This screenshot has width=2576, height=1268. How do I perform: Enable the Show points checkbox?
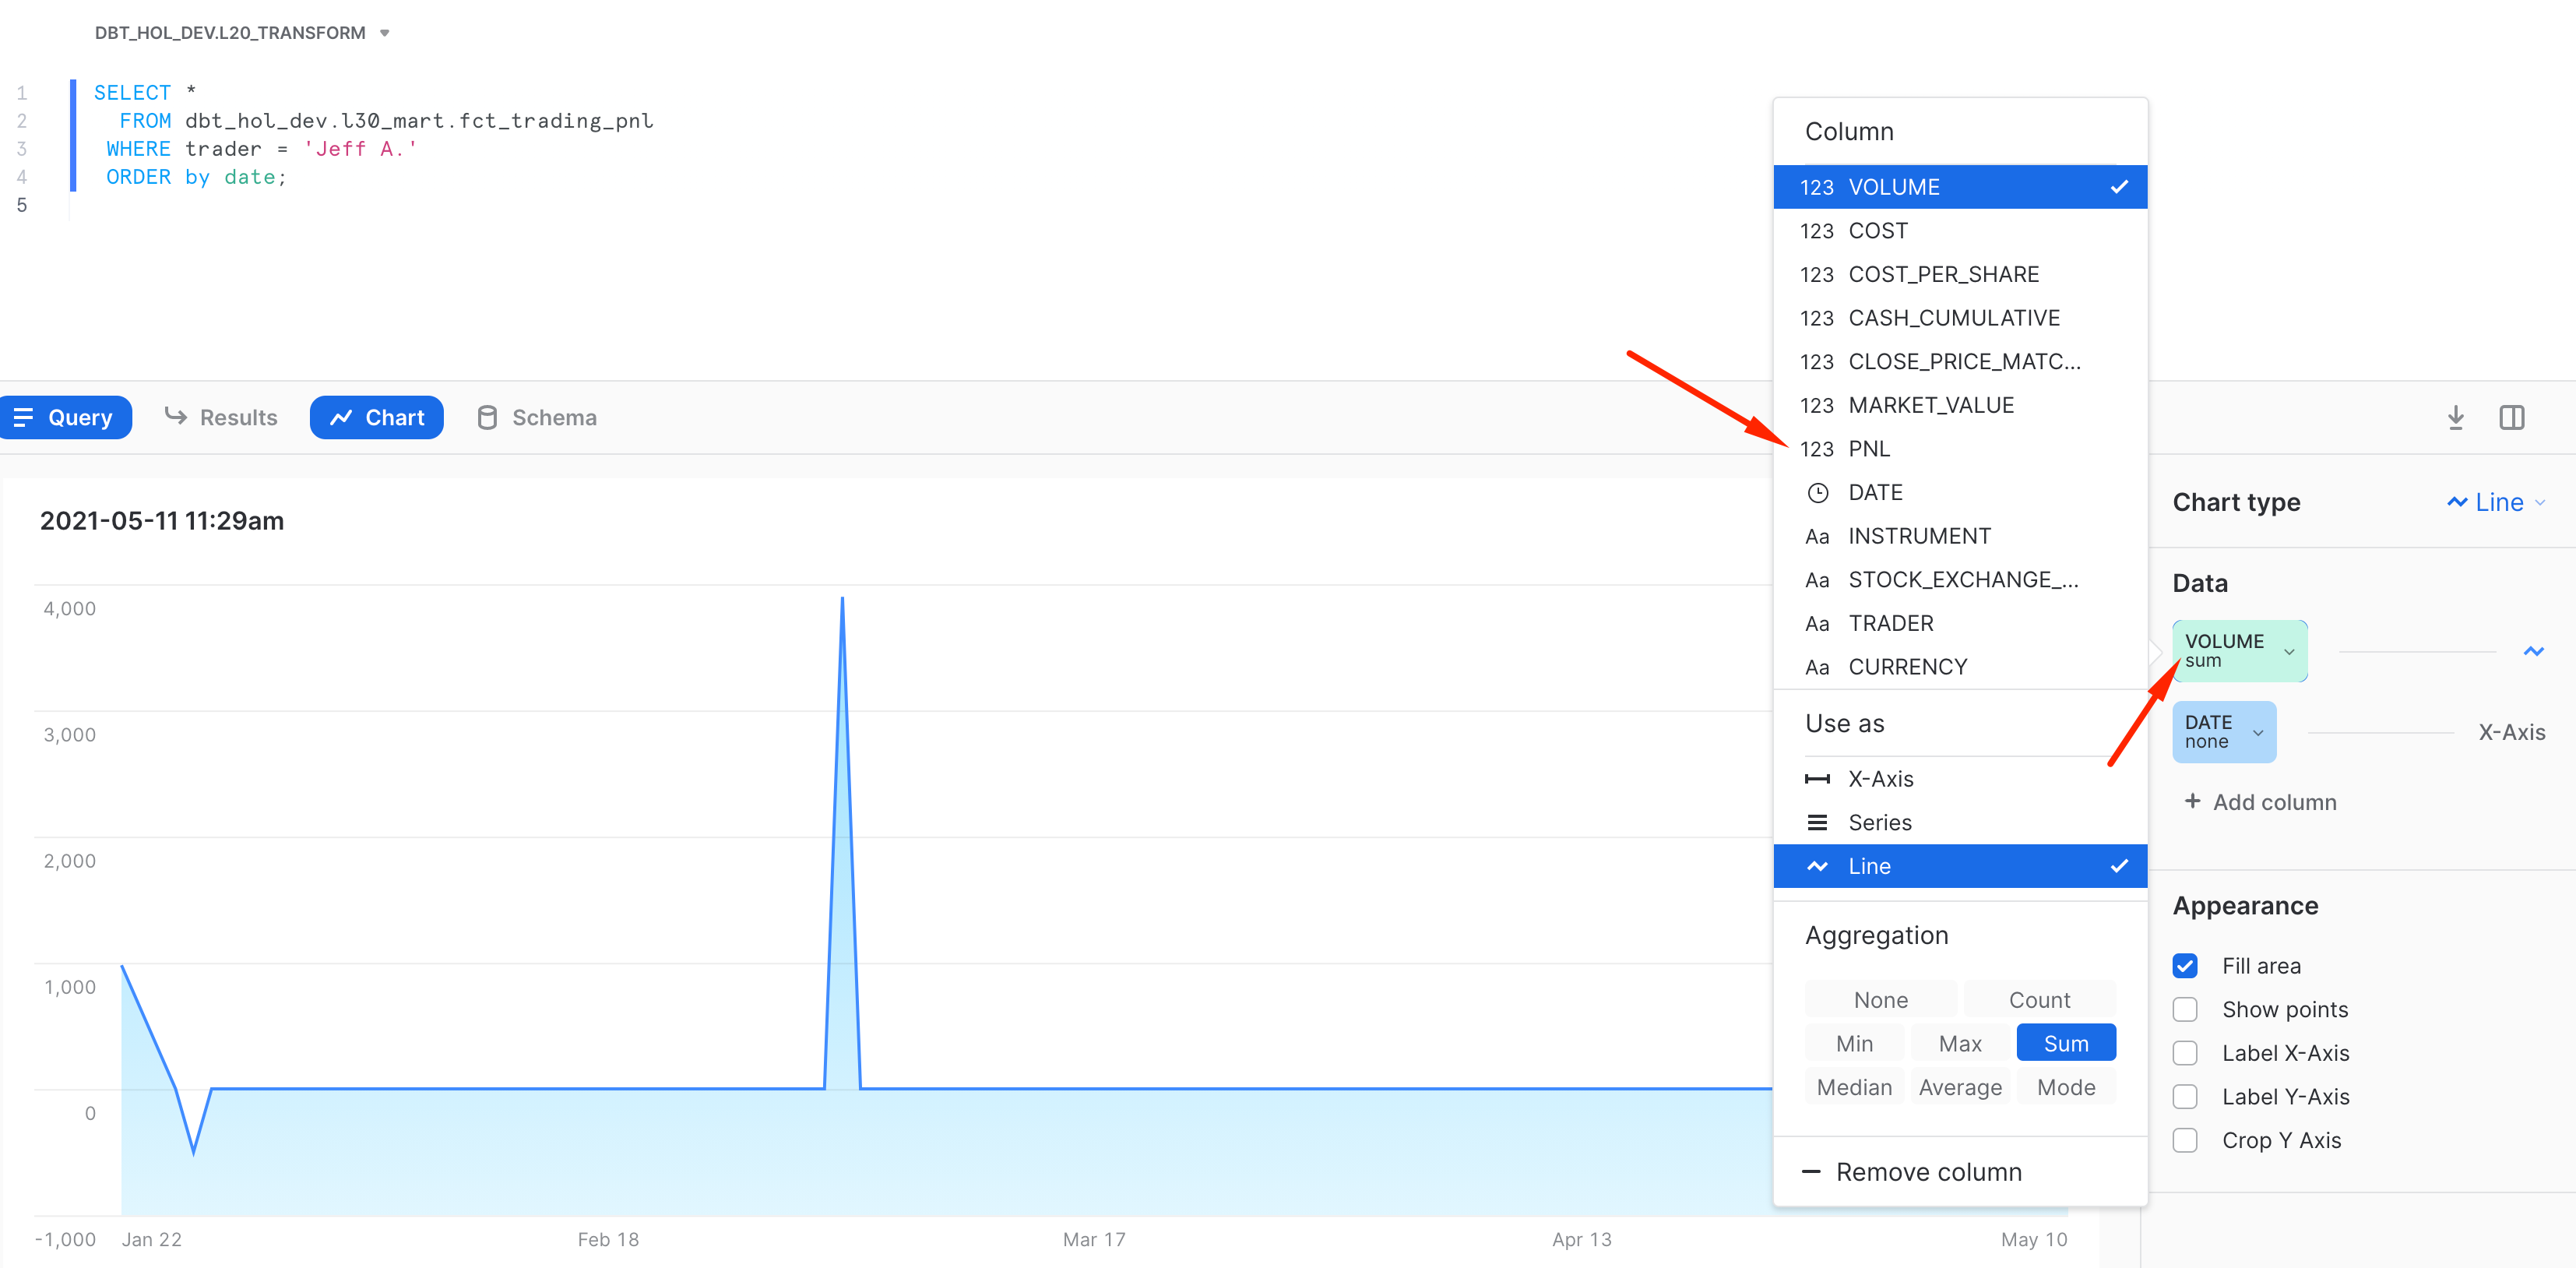2185,1010
